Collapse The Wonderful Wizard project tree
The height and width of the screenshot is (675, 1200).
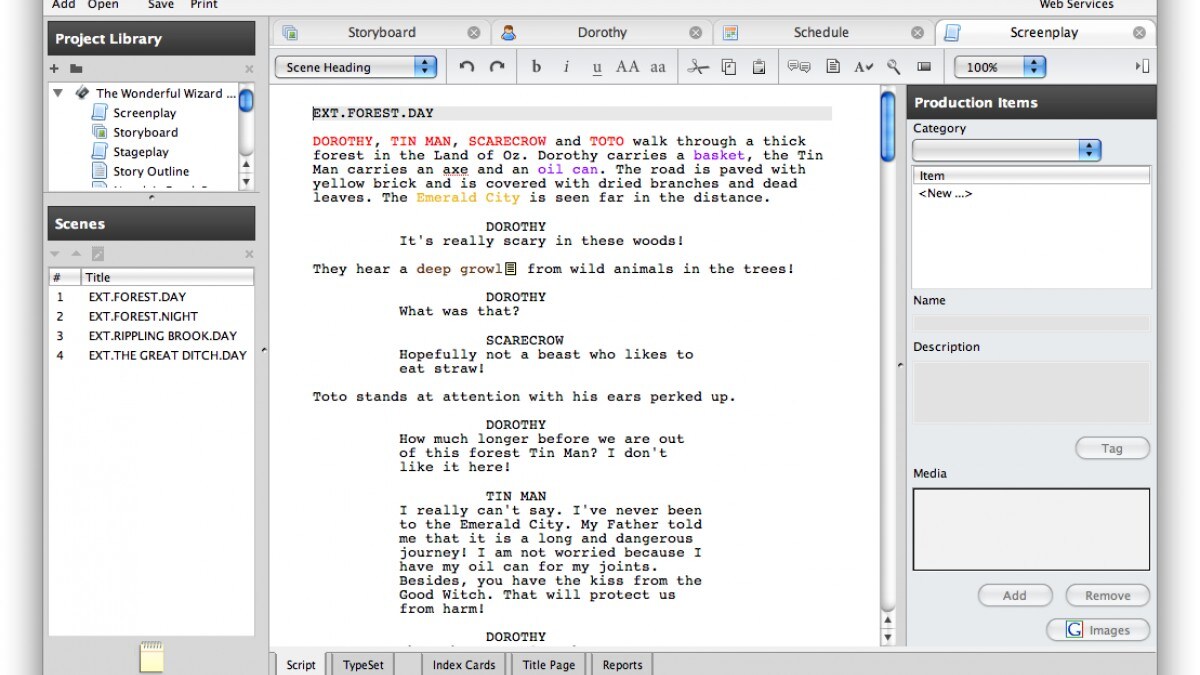pos(57,92)
